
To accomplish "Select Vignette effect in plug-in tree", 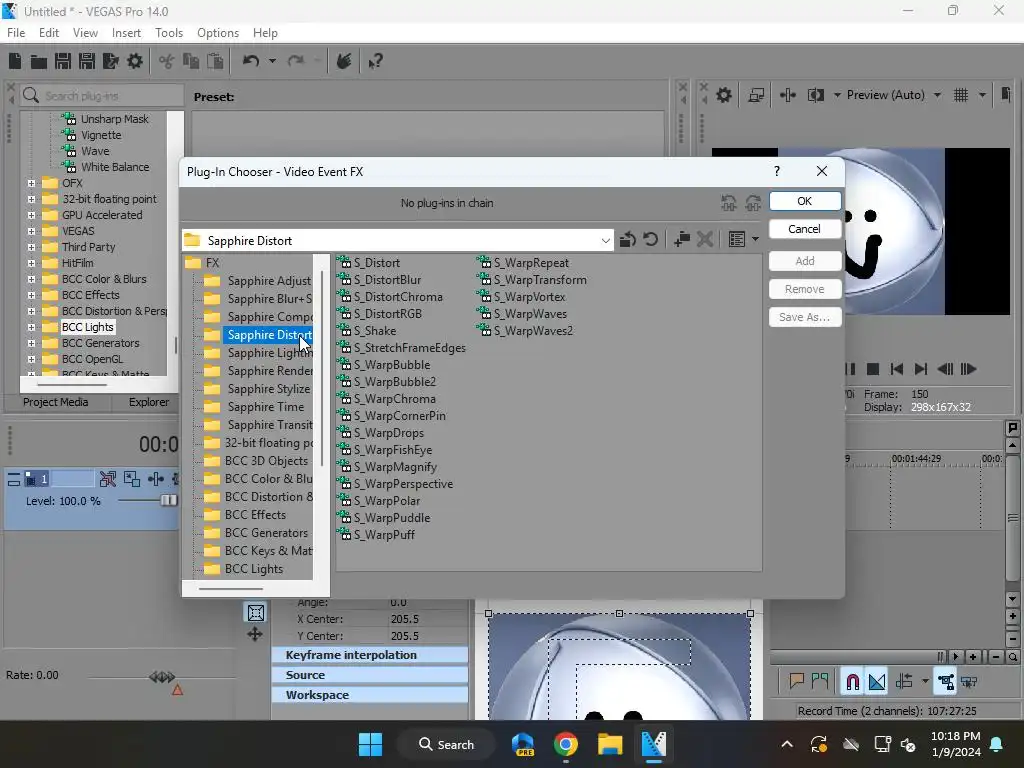I will (x=101, y=135).
